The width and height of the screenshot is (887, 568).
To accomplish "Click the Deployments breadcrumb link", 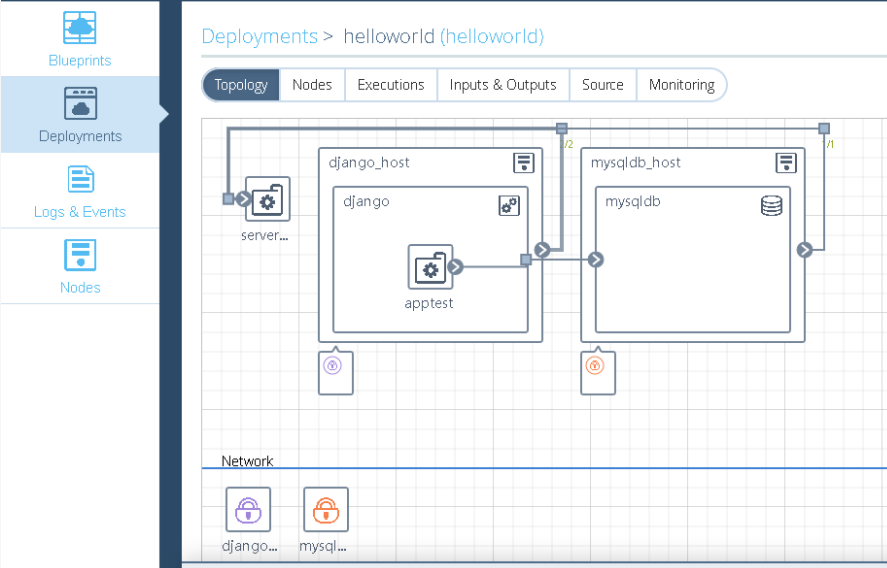I will click(259, 37).
